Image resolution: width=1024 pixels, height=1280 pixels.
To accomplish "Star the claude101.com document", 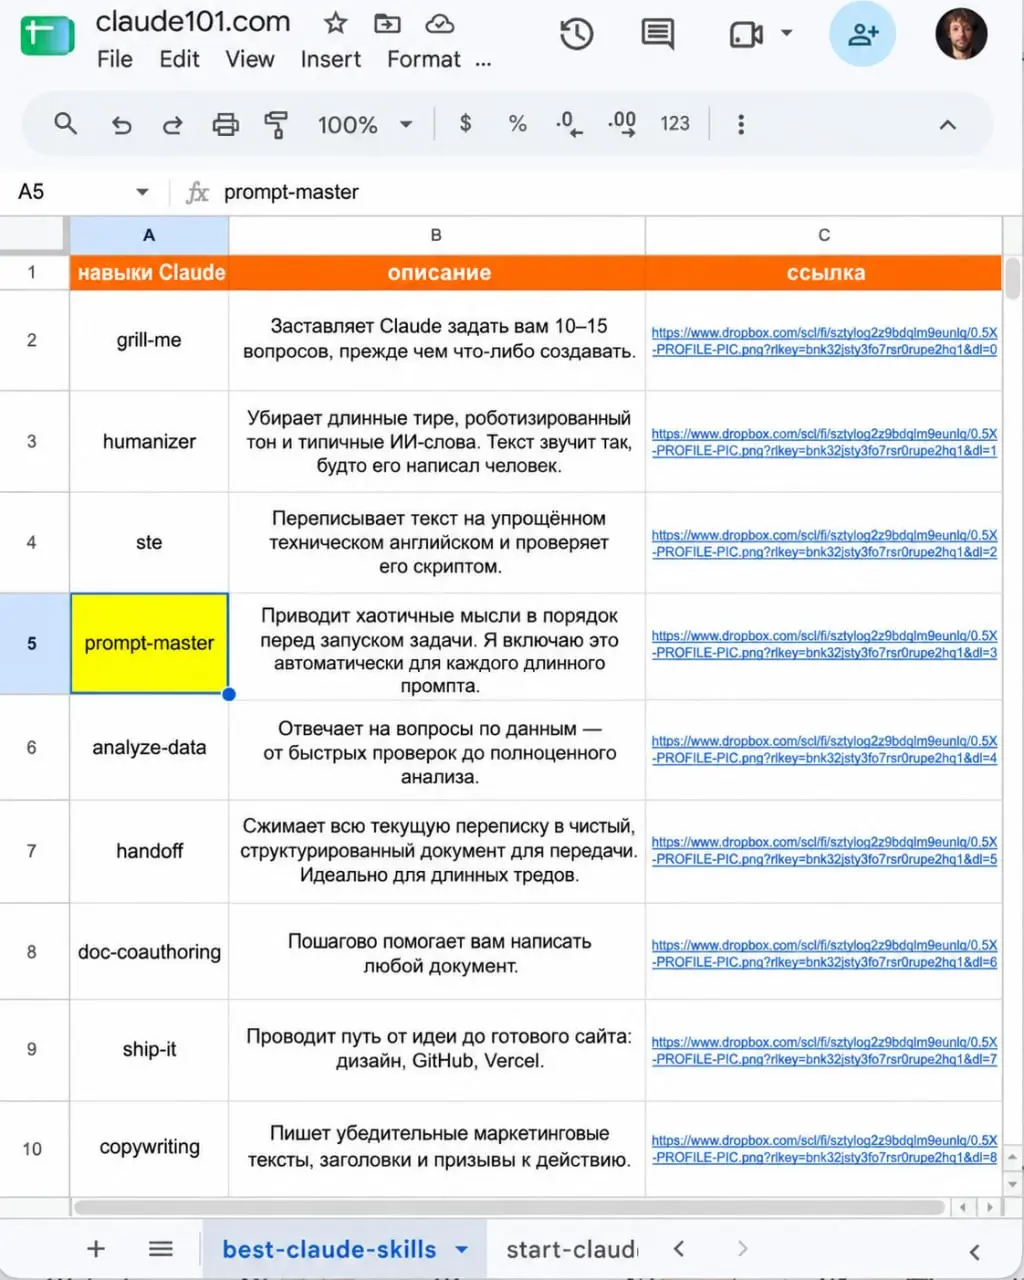I will (x=335, y=23).
